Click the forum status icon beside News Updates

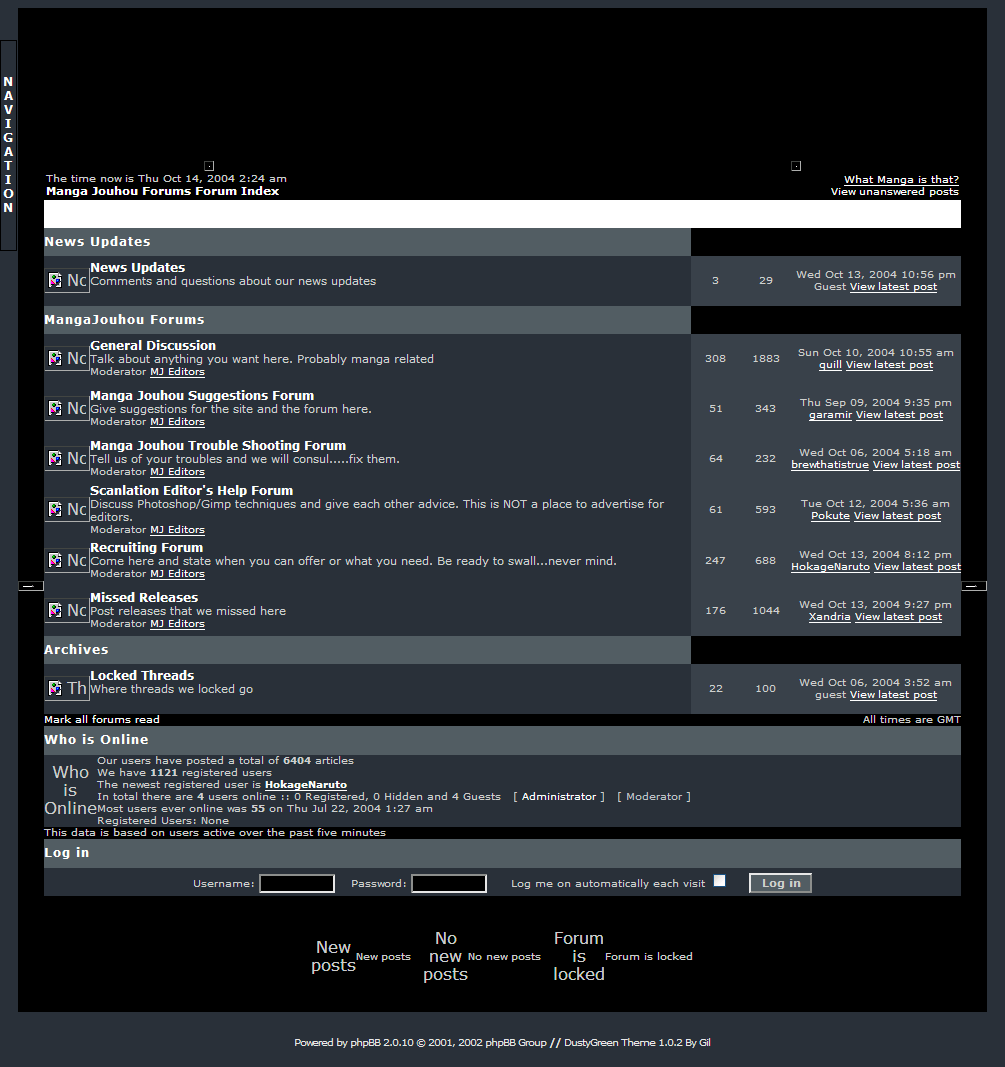pyautogui.click(x=67, y=280)
